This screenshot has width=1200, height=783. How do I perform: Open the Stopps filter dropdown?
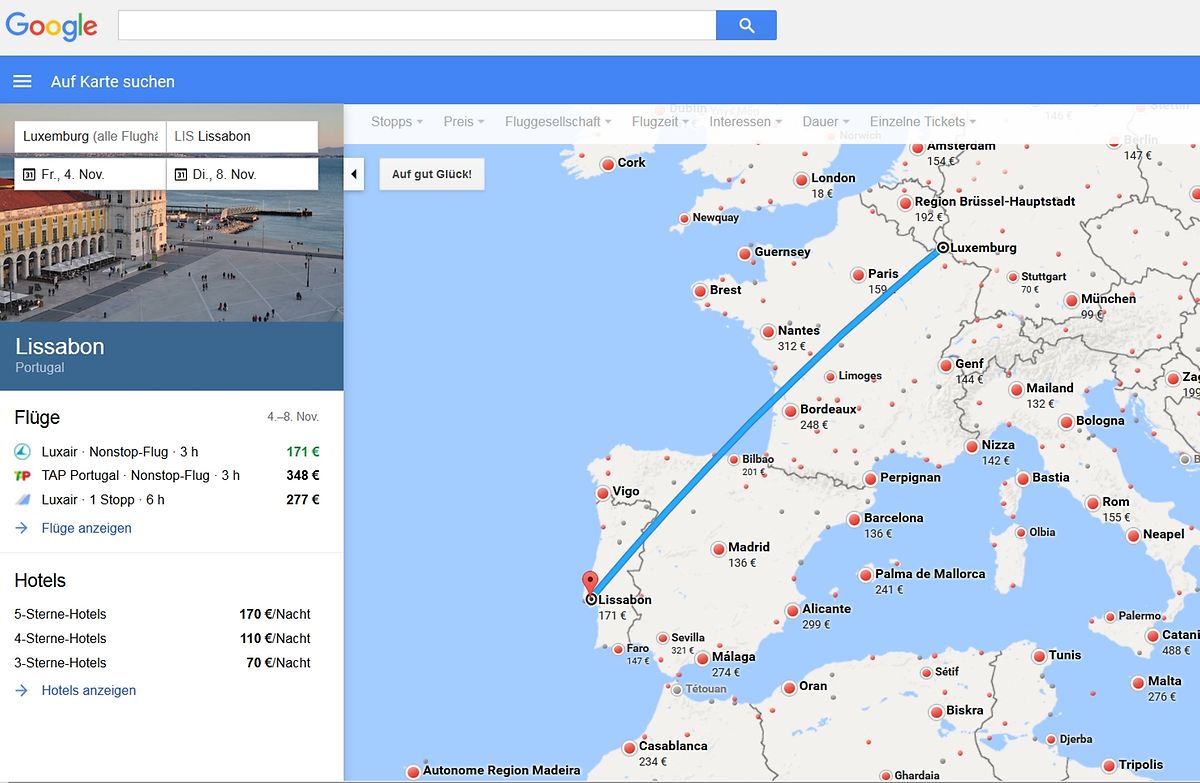click(x=396, y=122)
